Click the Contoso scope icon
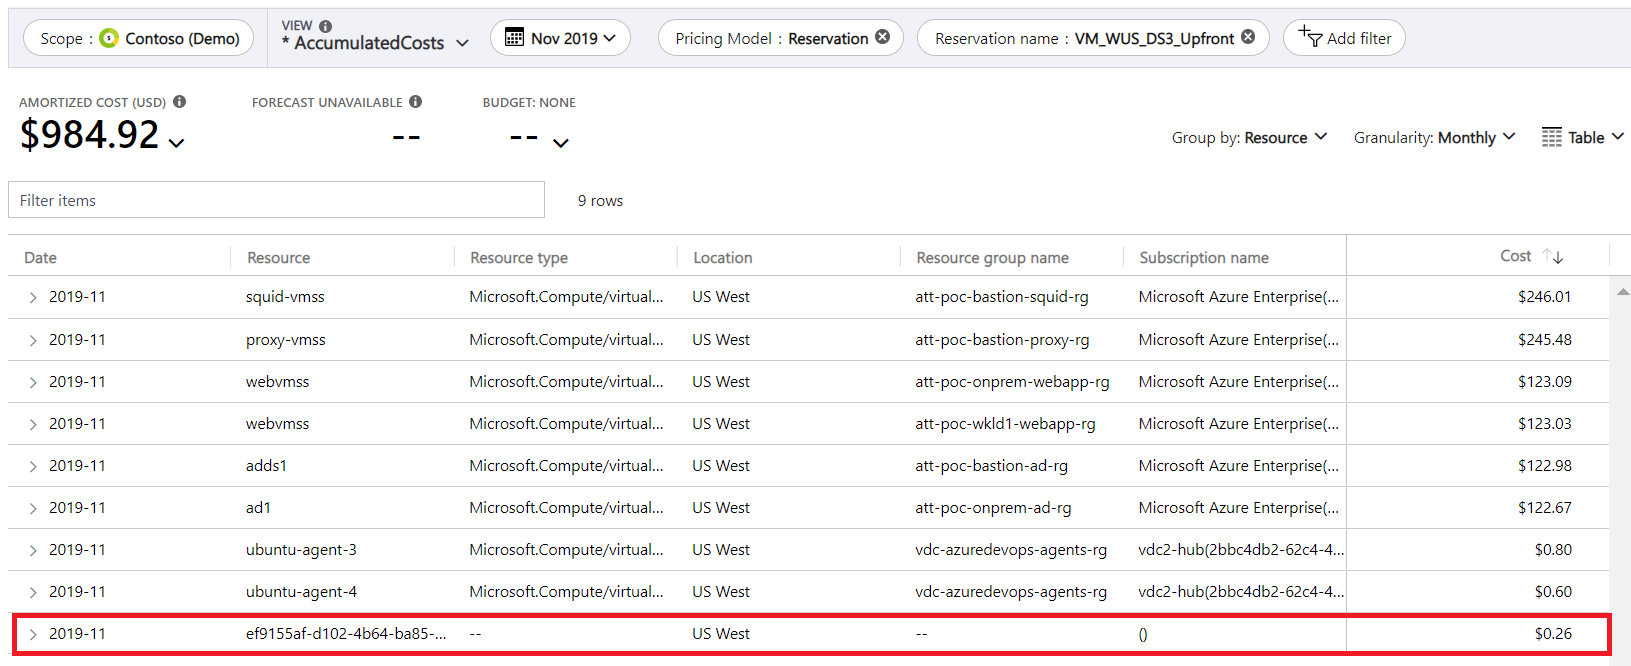The height and width of the screenshot is (666, 1631). tap(109, 38)
